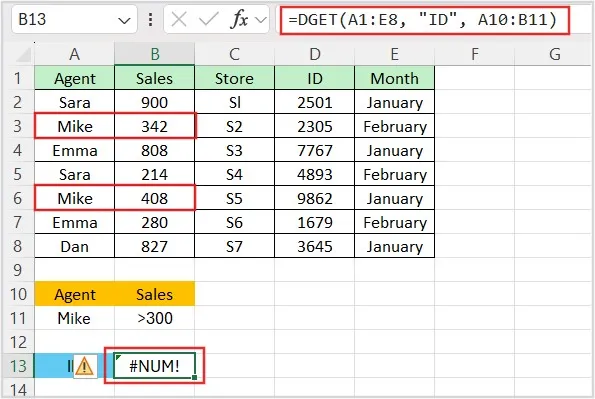The width and height of the screenshot is (595, 399).
Task: Click the Name Box showing B13
Action: (74, 19)
